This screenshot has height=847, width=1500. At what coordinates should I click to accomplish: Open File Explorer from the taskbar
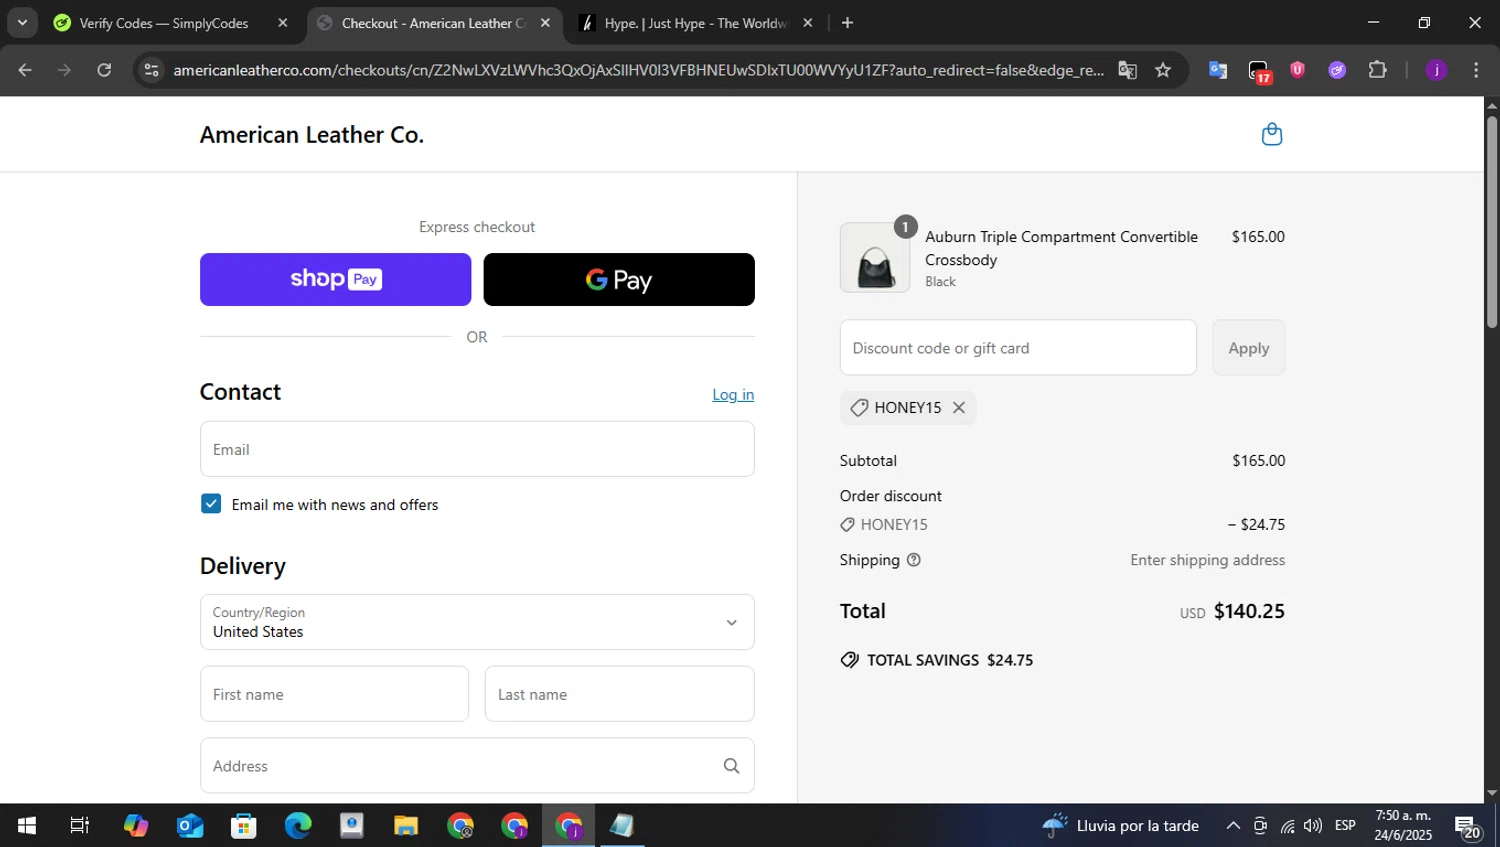[405, 826]
